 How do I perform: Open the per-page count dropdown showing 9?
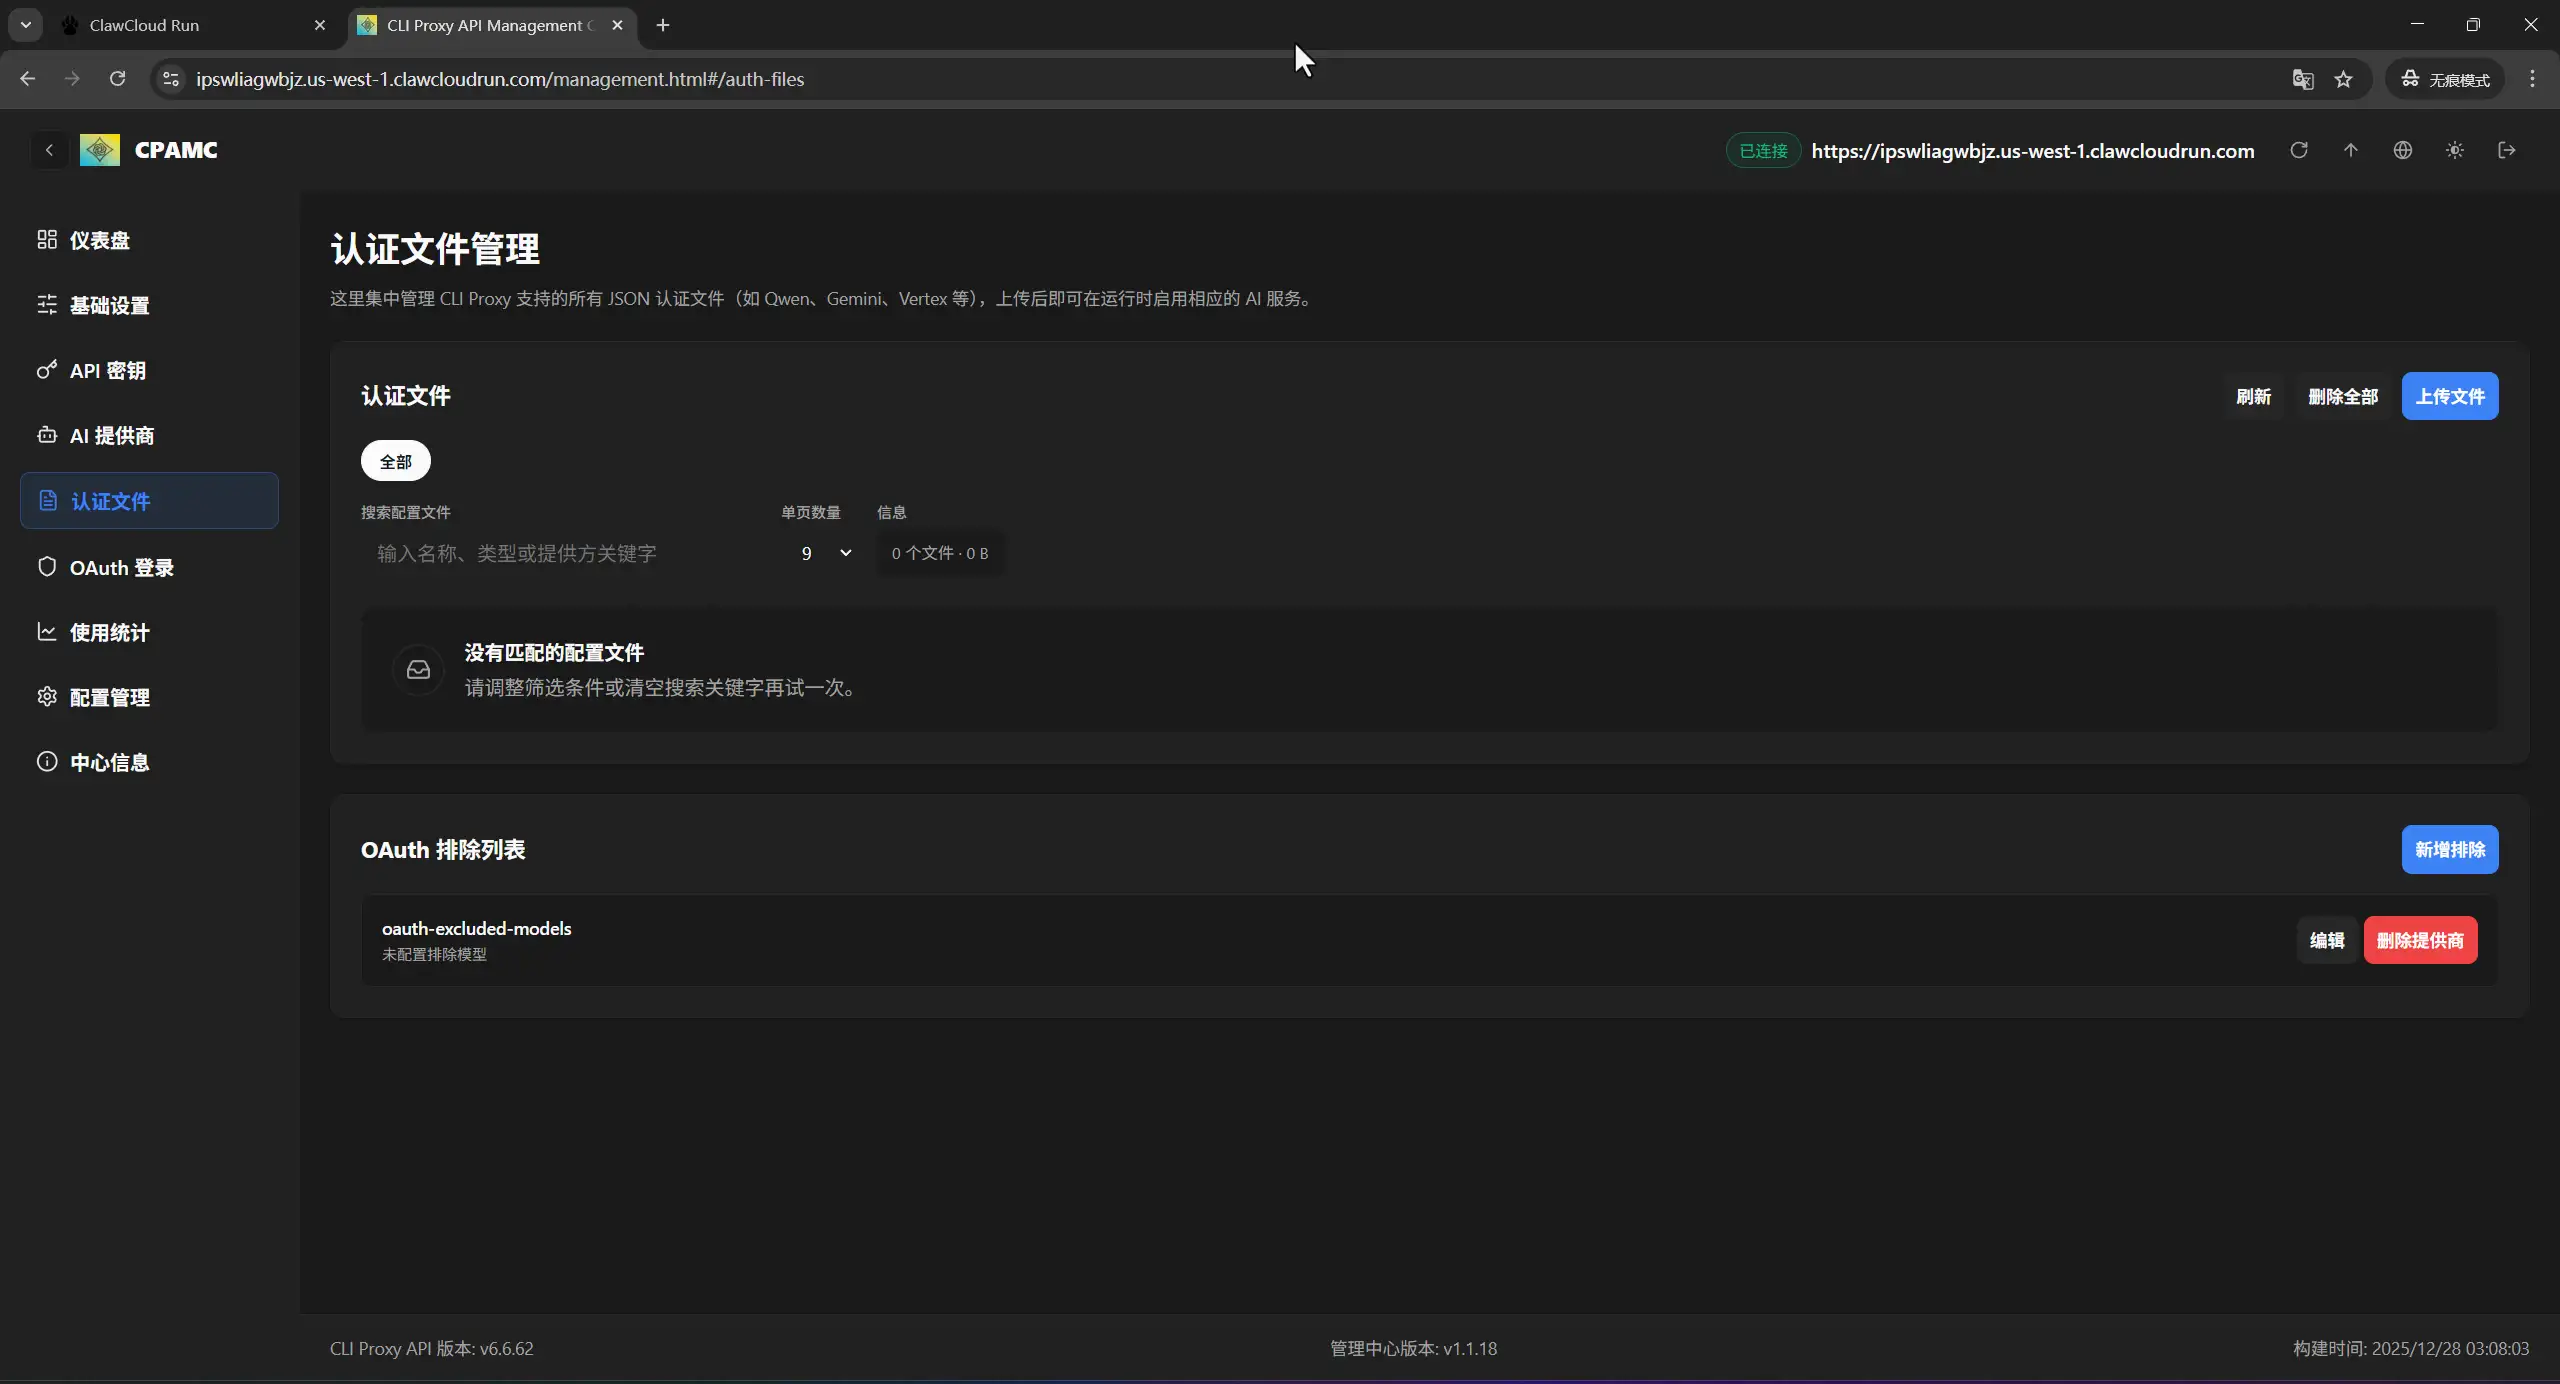[823, 553]
